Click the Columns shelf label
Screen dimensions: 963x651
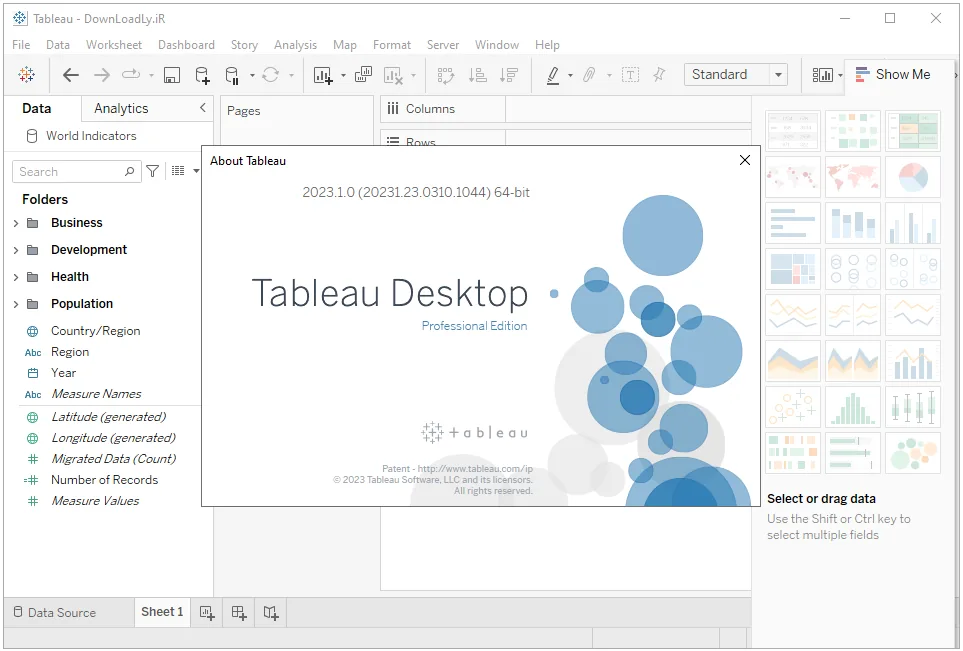pos(430,109)
